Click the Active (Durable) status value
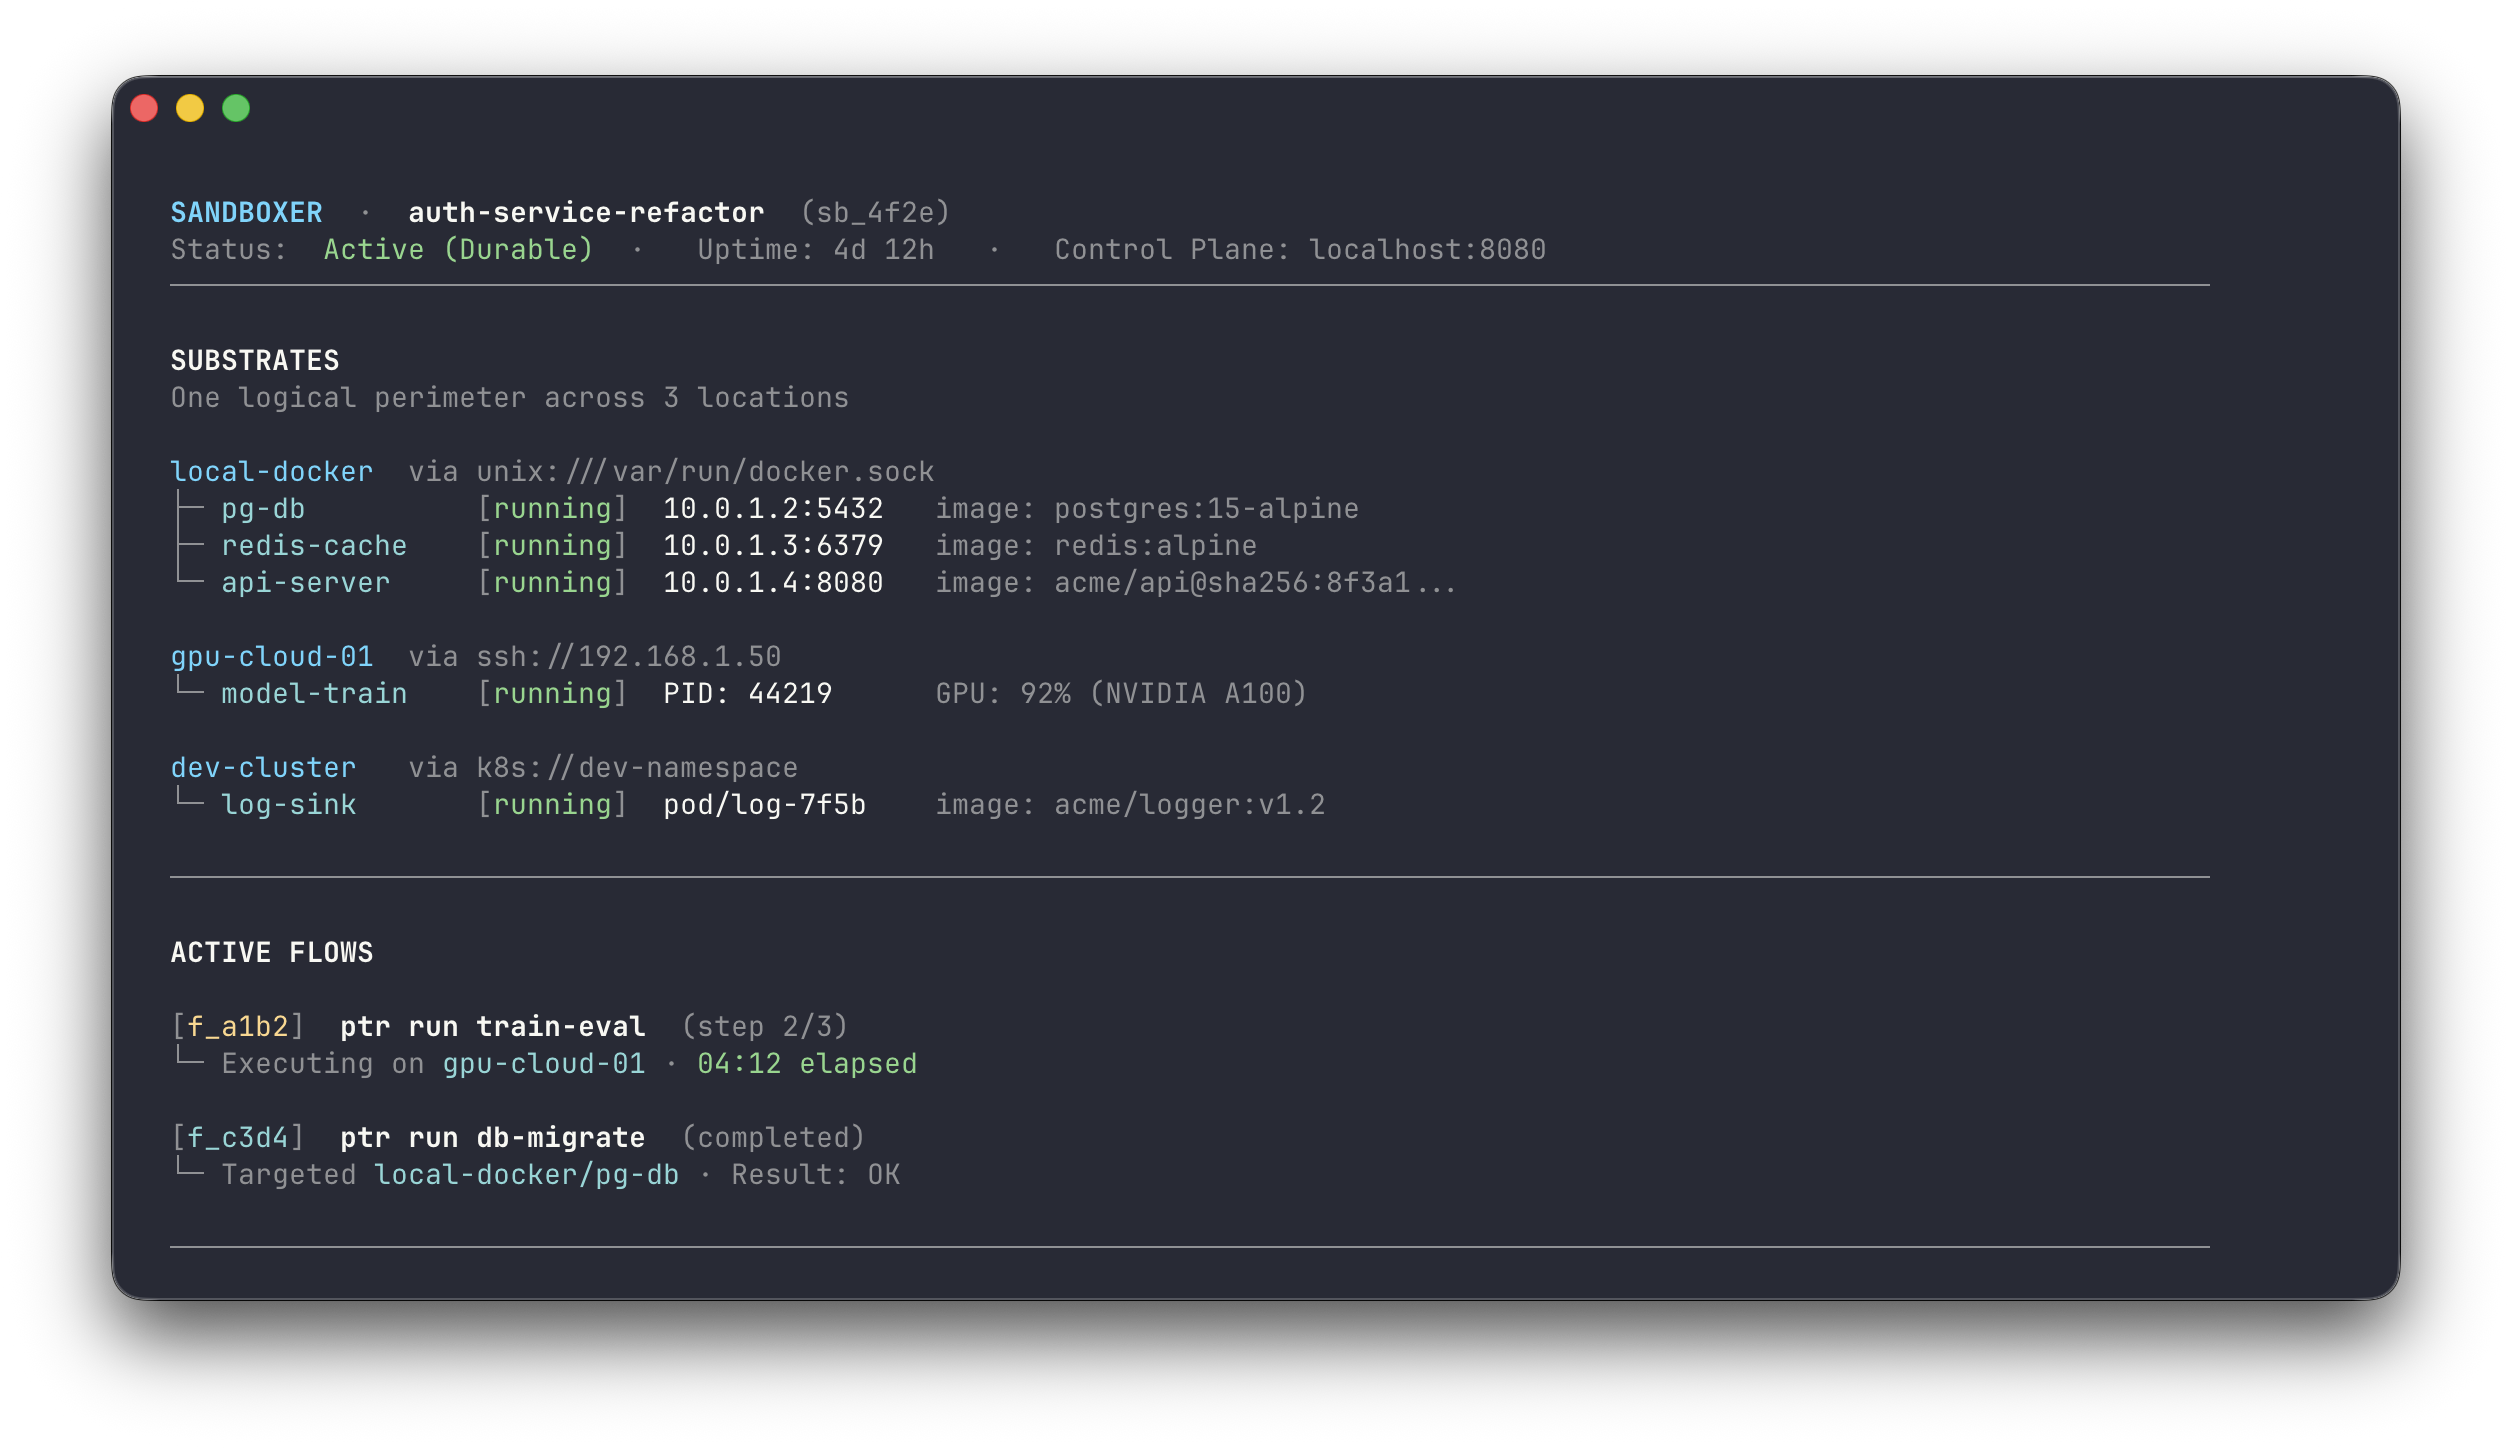 tap(458, 249)
